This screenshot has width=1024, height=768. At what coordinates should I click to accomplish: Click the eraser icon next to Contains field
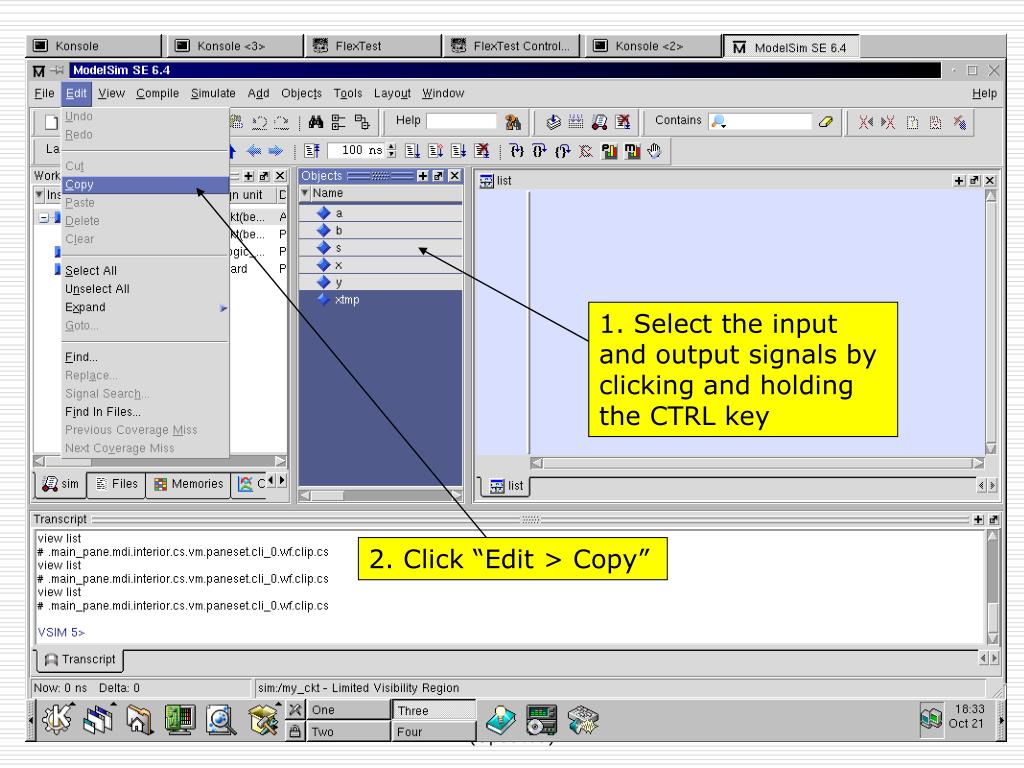click(825, 121)
